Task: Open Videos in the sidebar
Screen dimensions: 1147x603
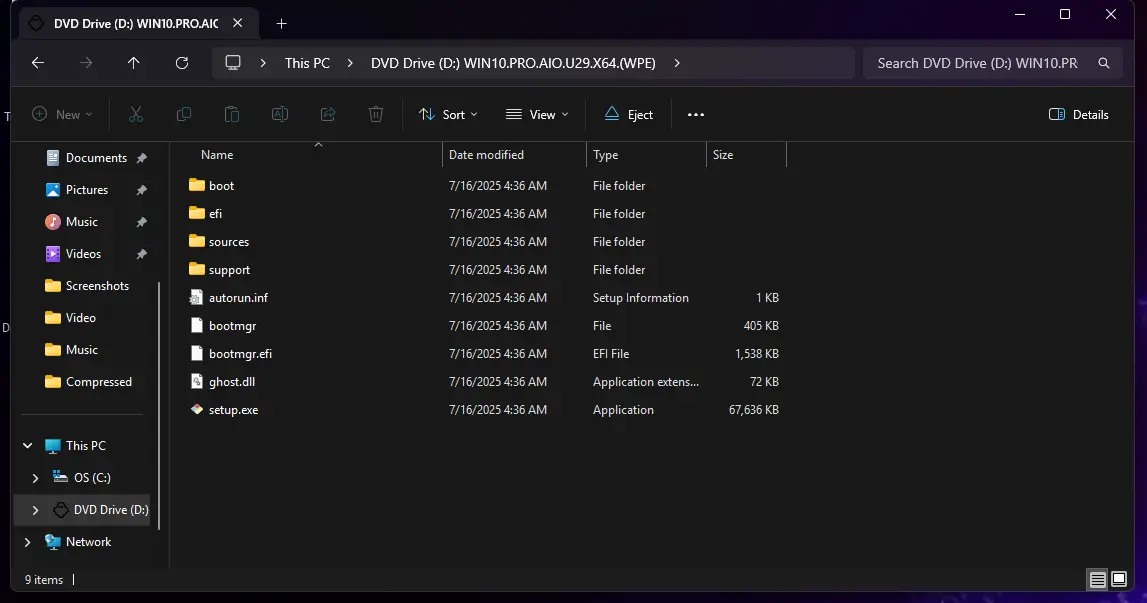Action: pyautogui.click(x=83, y=254)
